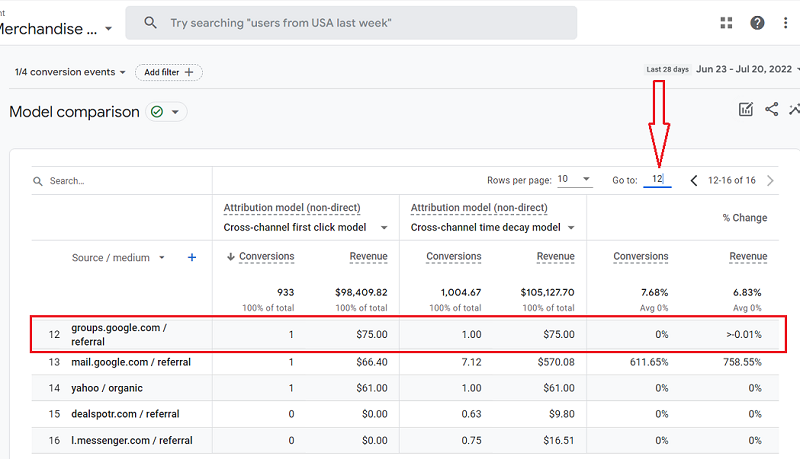Viewport: 800px width, 459px height.
Task: Select yahoo / organic row
Action: point(405,388)
